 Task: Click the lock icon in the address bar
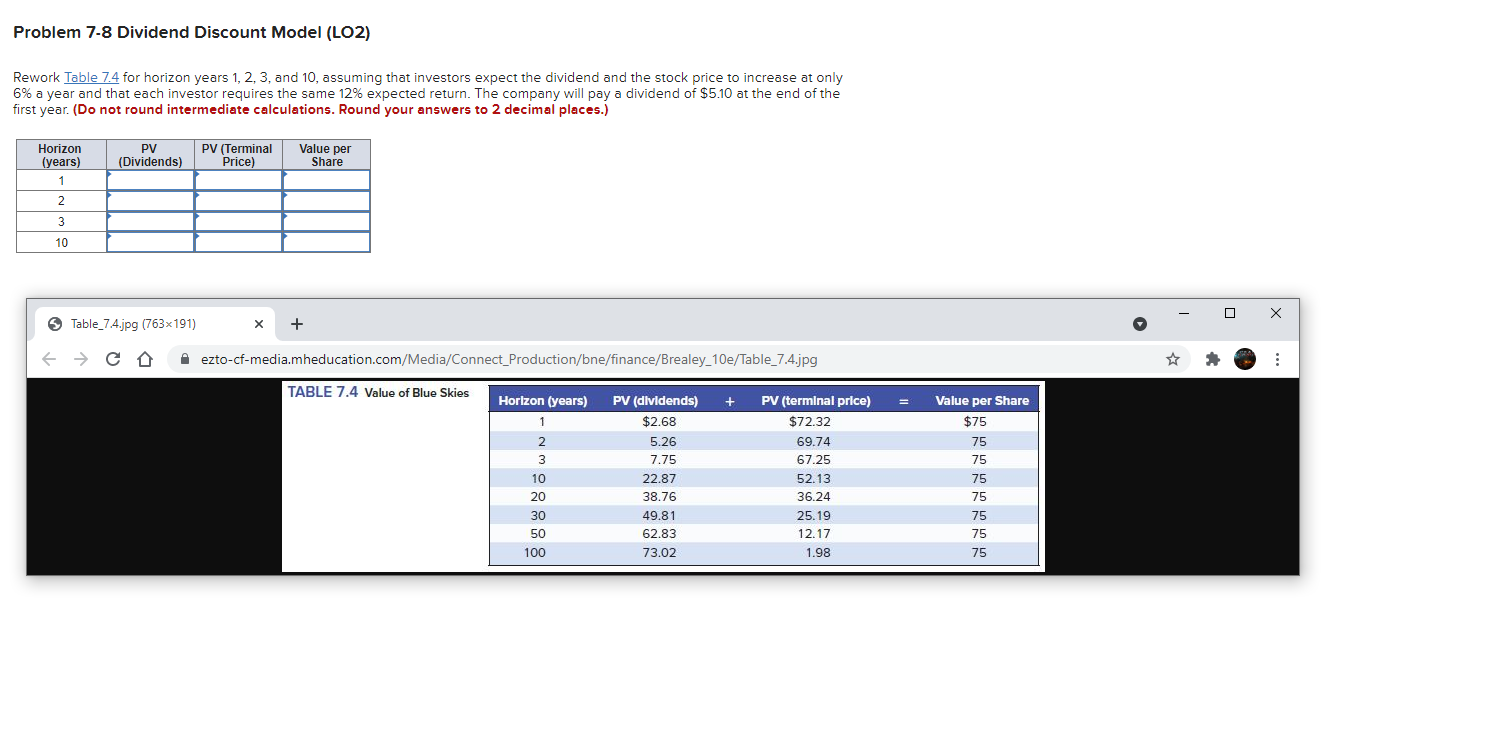point(185,359)
